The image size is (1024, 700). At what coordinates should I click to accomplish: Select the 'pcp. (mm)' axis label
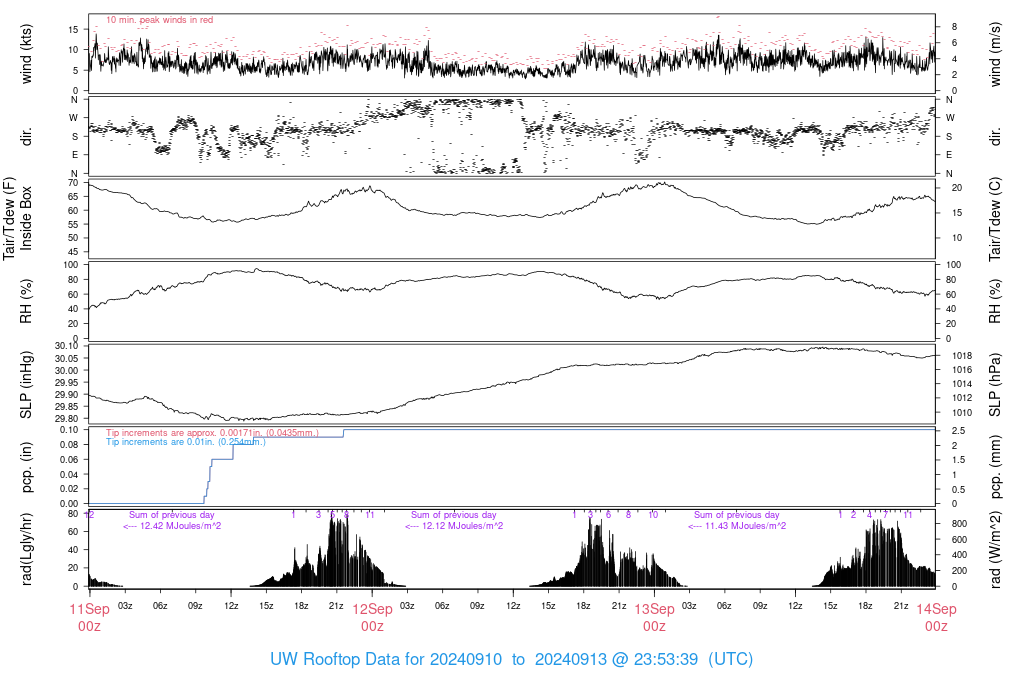tap(996, 467)
